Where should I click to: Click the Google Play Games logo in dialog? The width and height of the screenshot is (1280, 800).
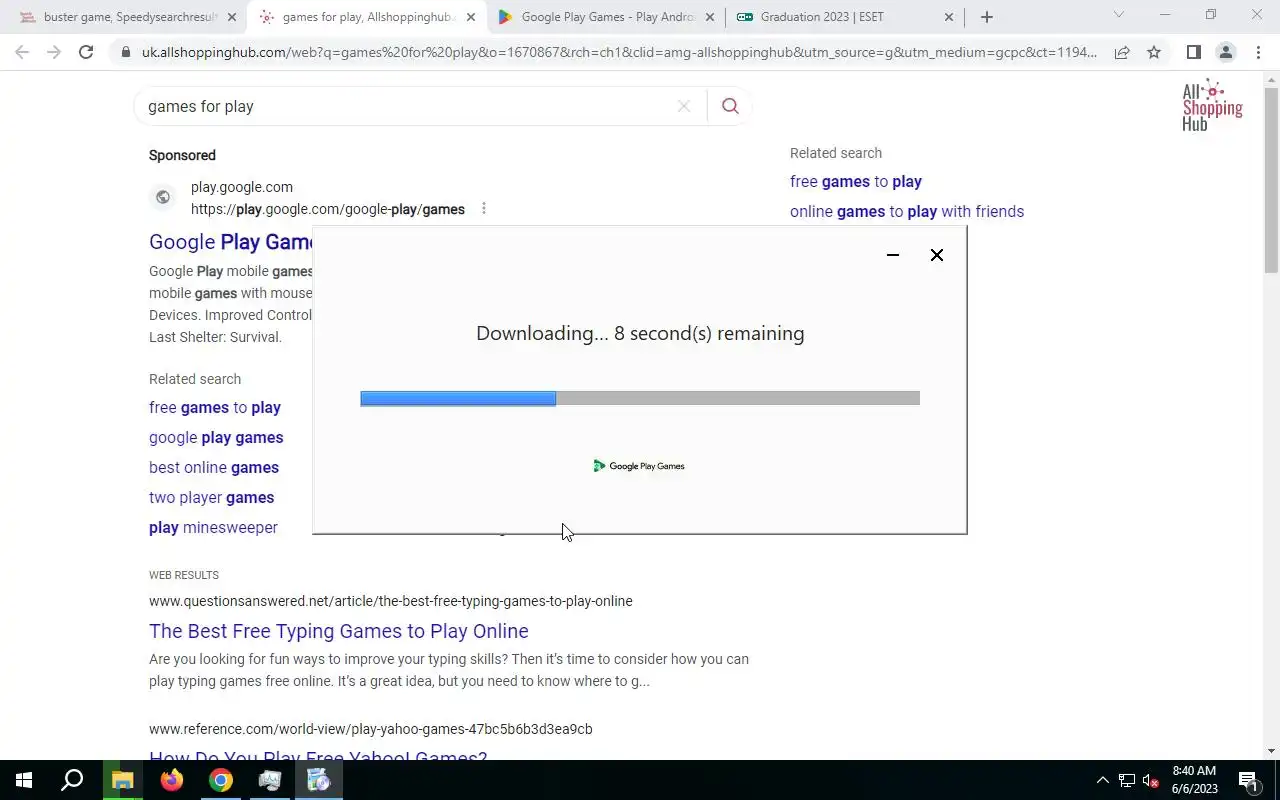(639, 466)
